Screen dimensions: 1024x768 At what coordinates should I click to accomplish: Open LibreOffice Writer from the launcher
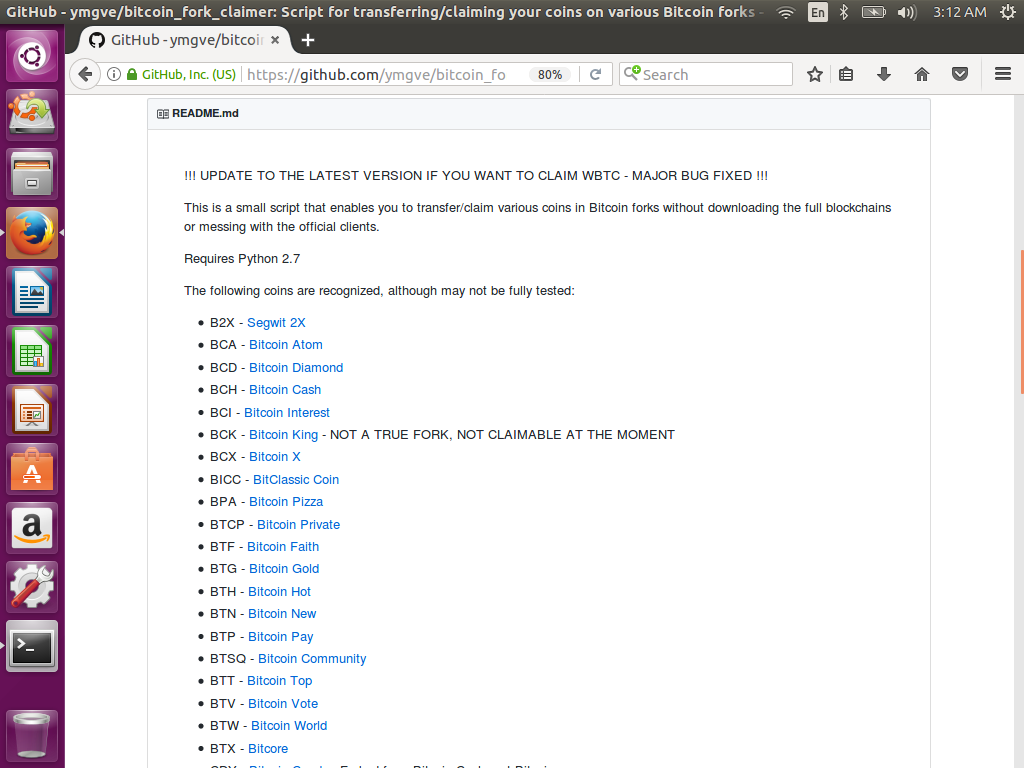(x=31, y=291)
